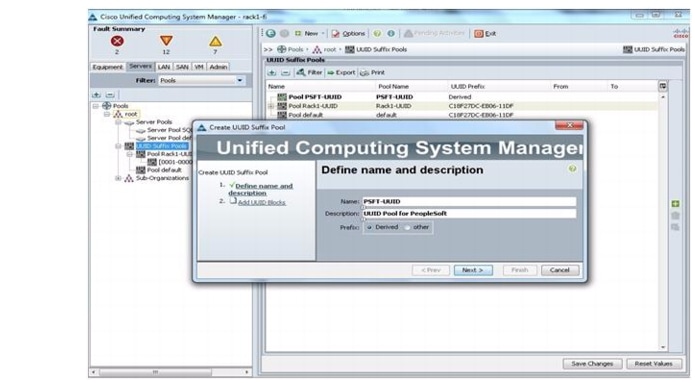Click the Next button
Screen dimensions: 695x383
coord(473,270)
